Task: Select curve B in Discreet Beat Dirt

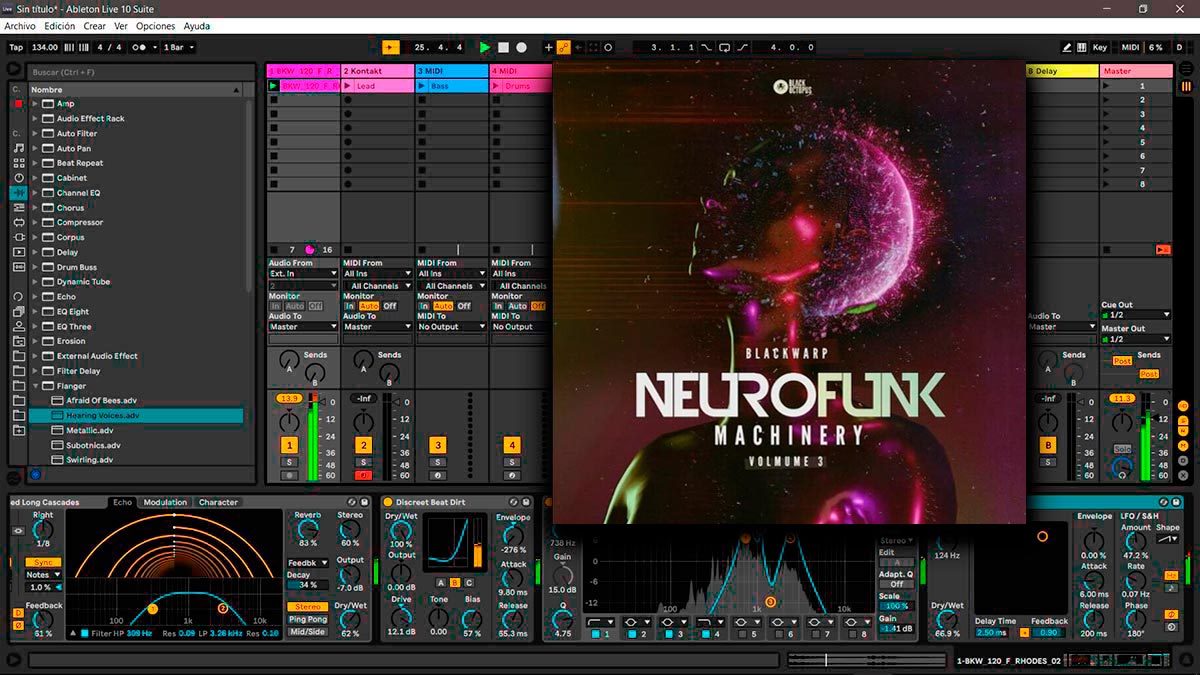Action: (454, 582)
